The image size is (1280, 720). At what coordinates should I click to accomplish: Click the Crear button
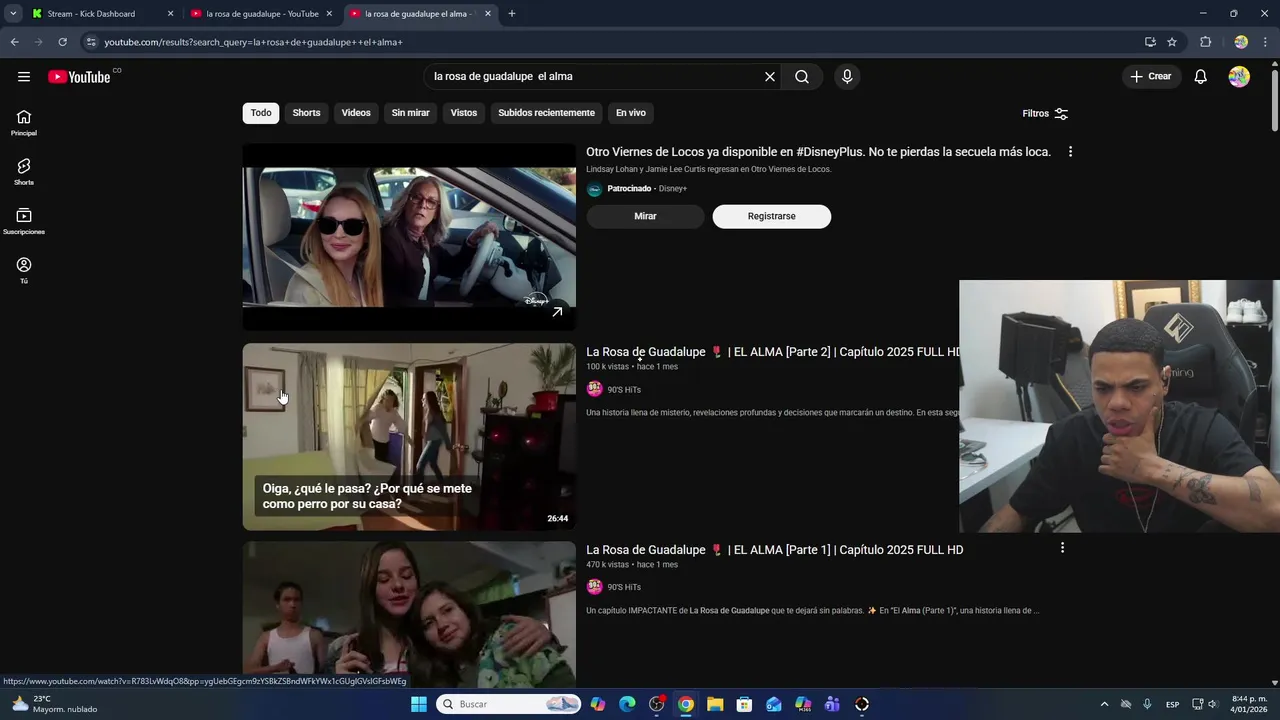tap(1151, 77)
